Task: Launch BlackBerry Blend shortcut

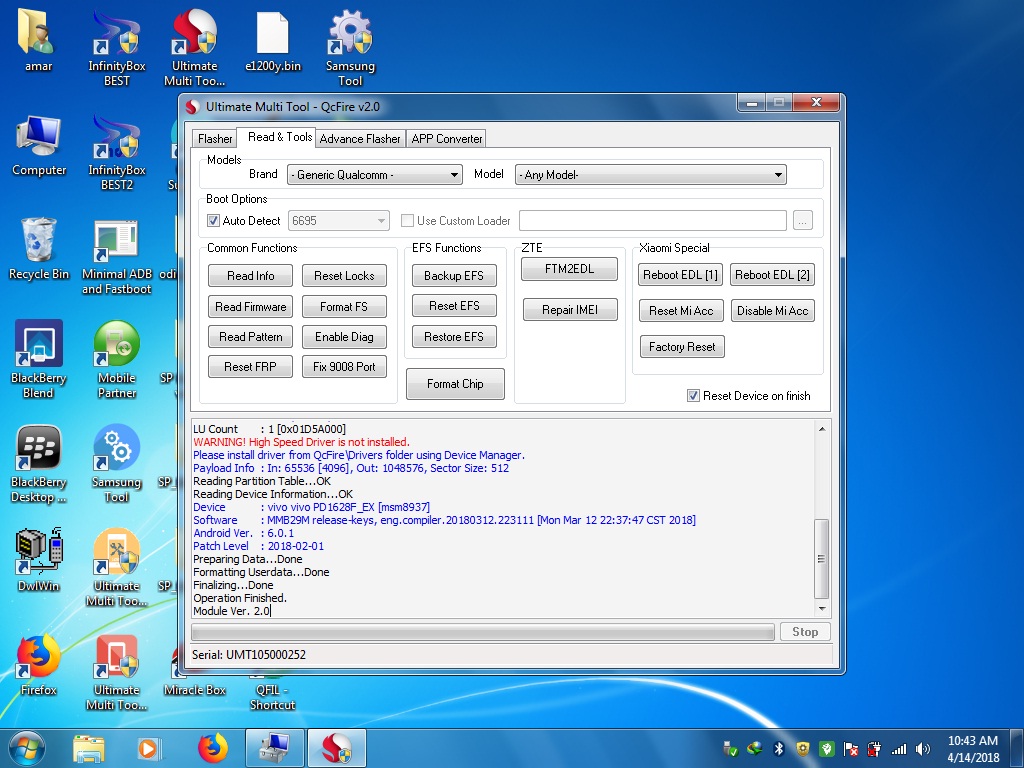Action: point(39,359)
